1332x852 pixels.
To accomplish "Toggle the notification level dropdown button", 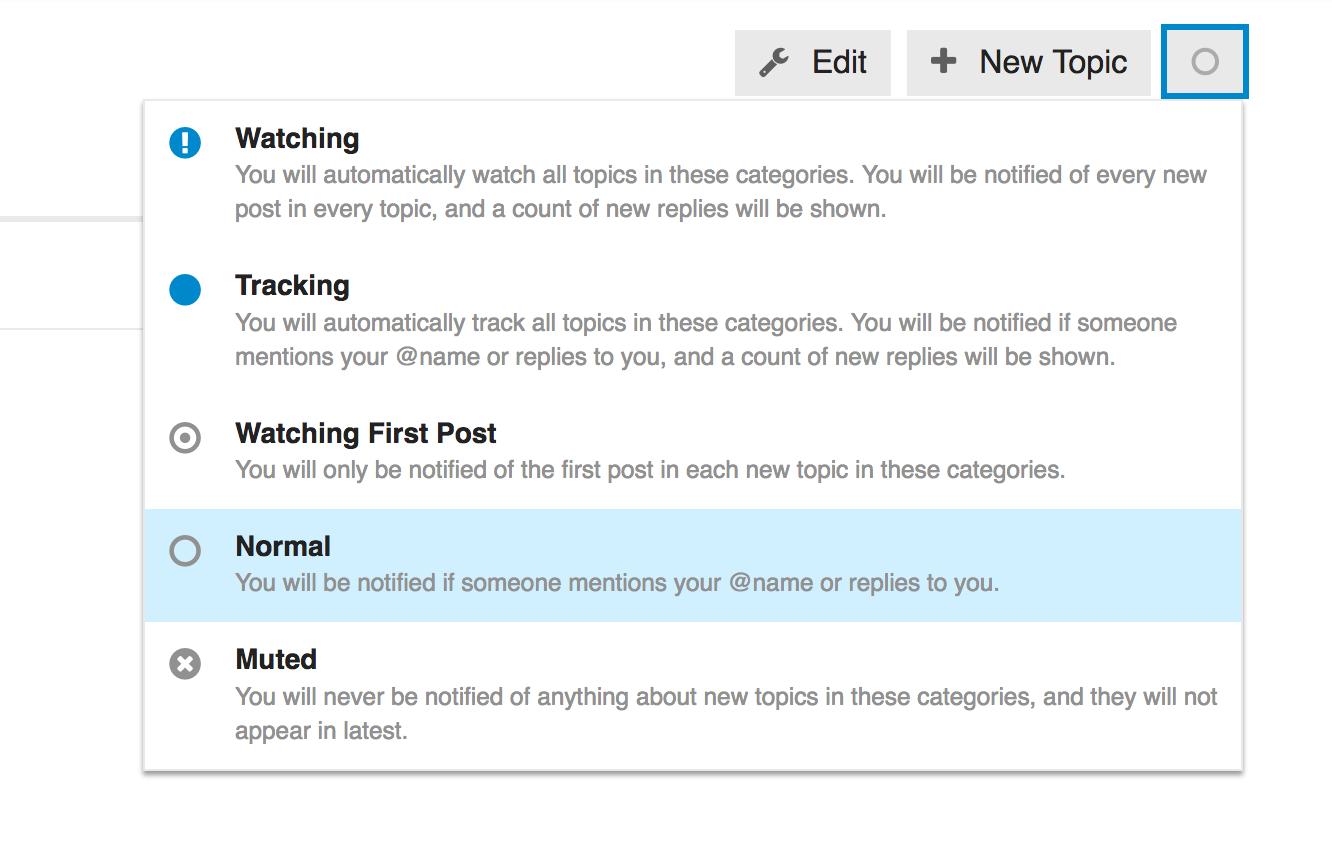I will coord(1204,62).
